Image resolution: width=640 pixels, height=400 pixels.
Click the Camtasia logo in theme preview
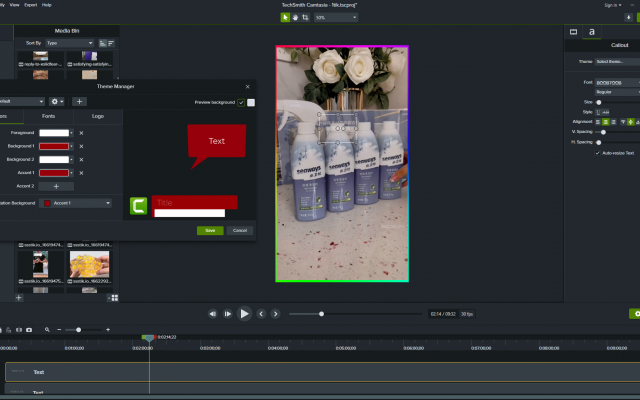pos(138,206)
